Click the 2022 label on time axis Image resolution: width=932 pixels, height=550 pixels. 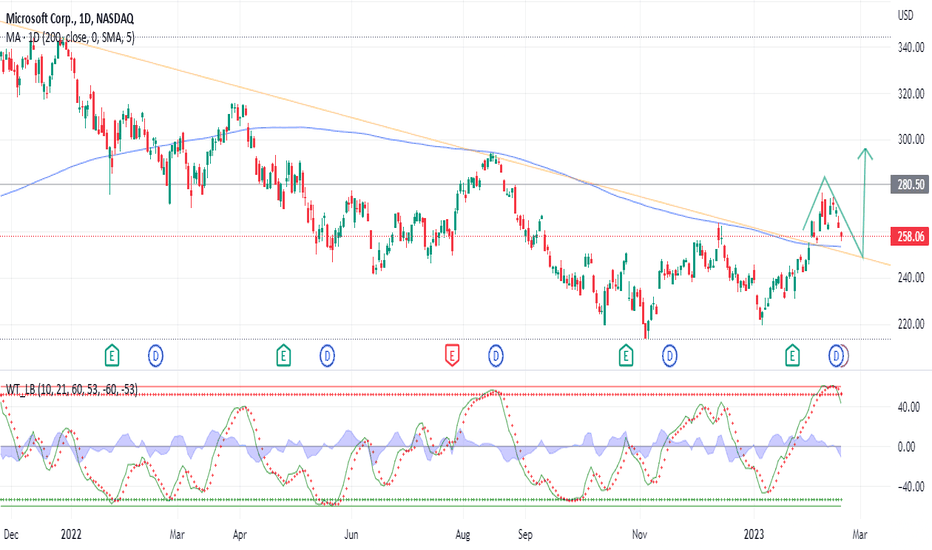[x=71, y=534]
